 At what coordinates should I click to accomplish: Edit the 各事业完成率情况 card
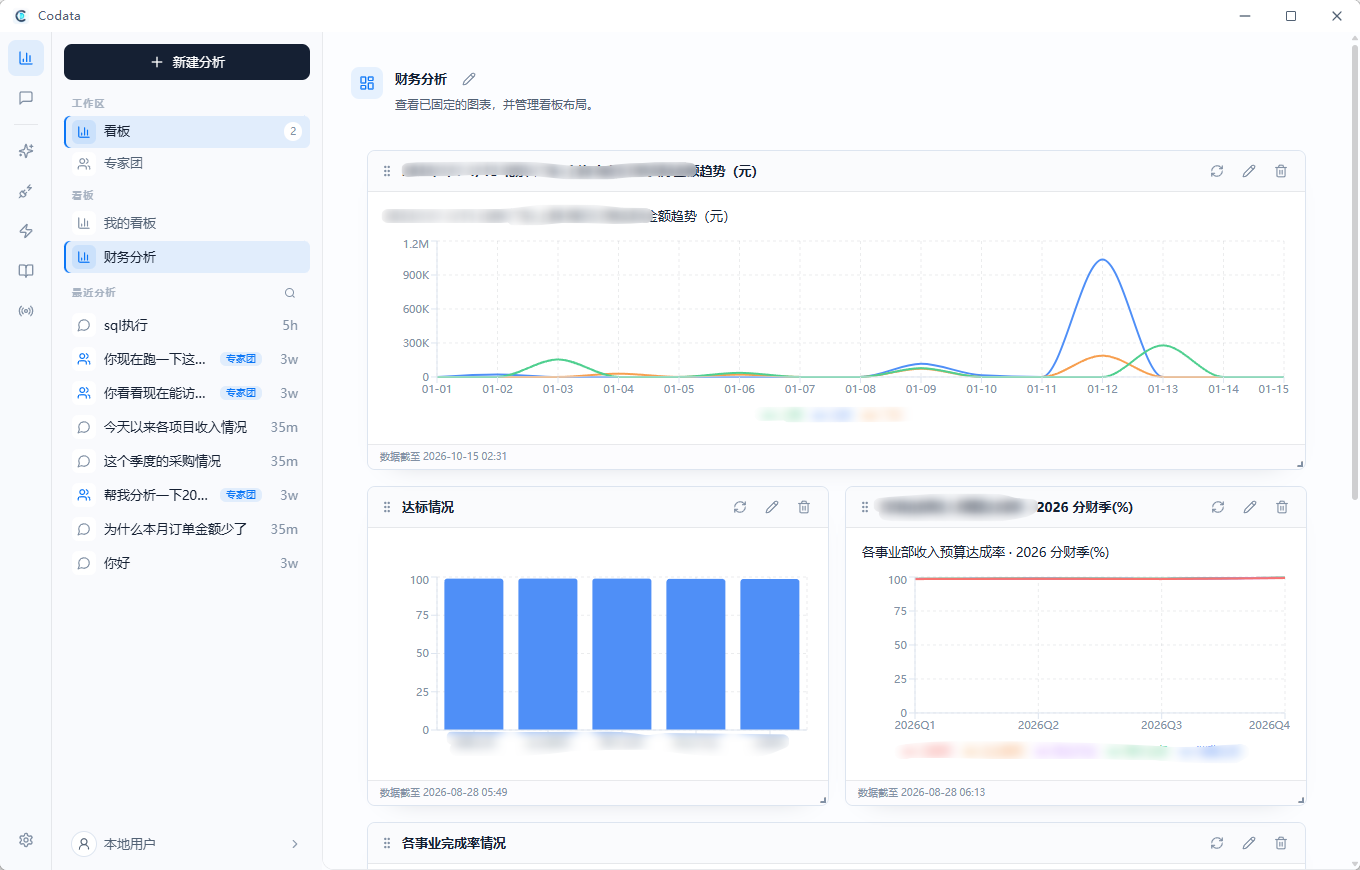pyautogui.click(x=1249, y=843)
